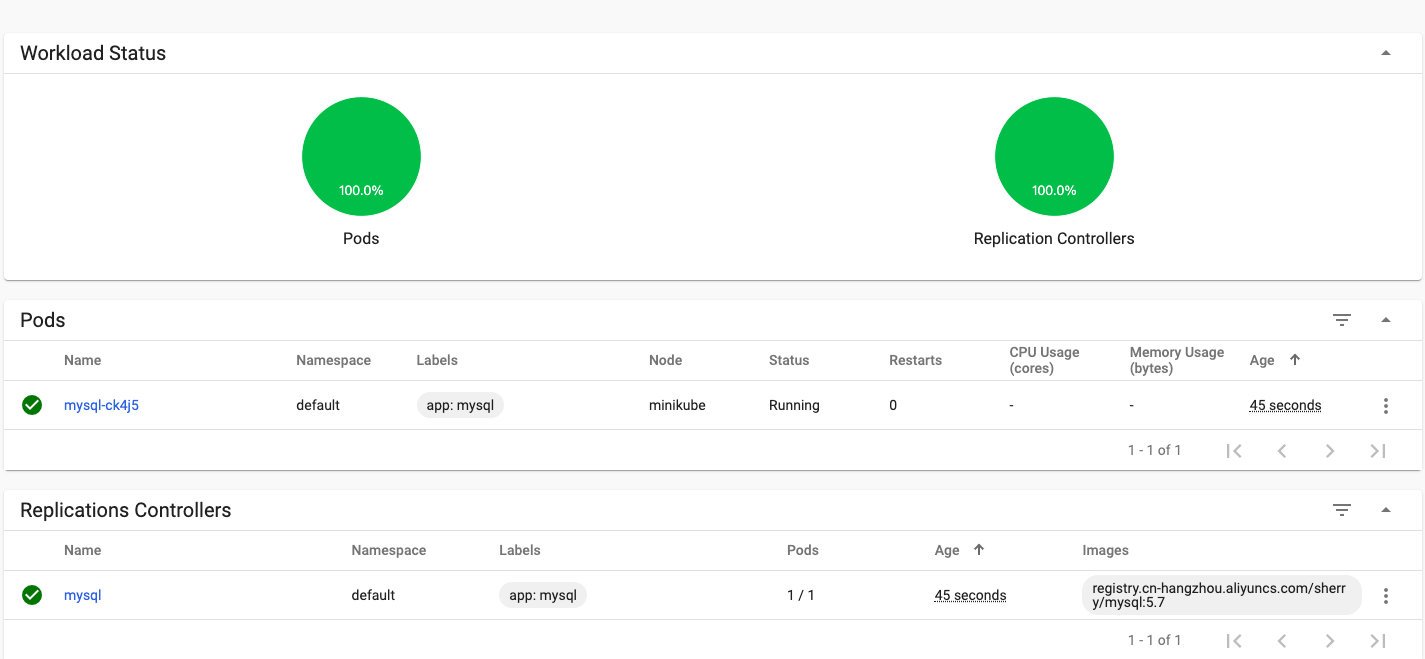Click the Pods card title

coord(42,320)
